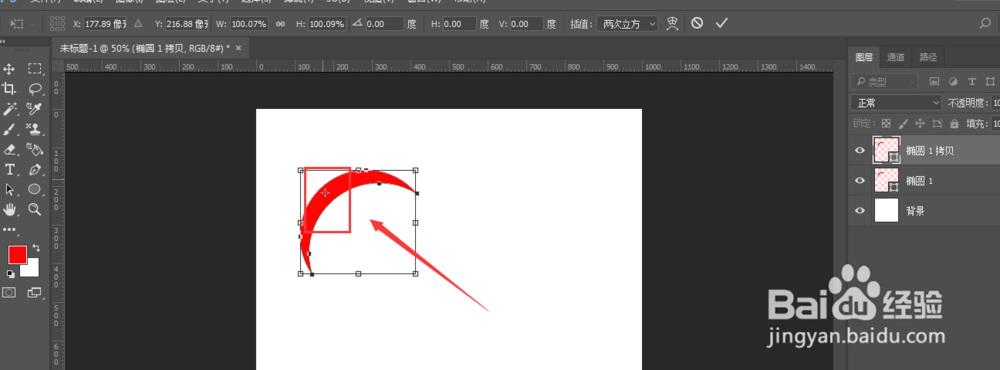
Task: Lock artboard auto-nesting
Action: click(937, 123)
